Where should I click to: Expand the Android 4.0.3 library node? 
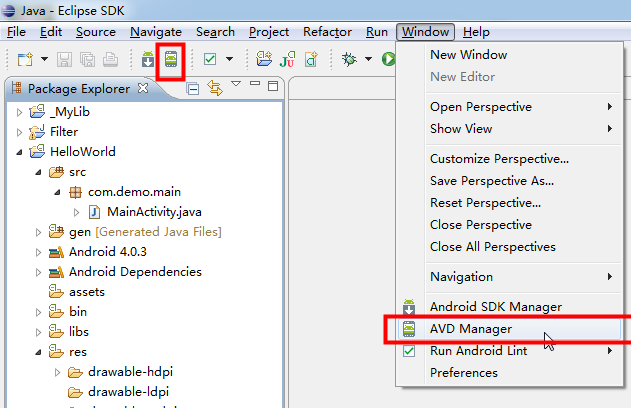click(x=38, y=252)
